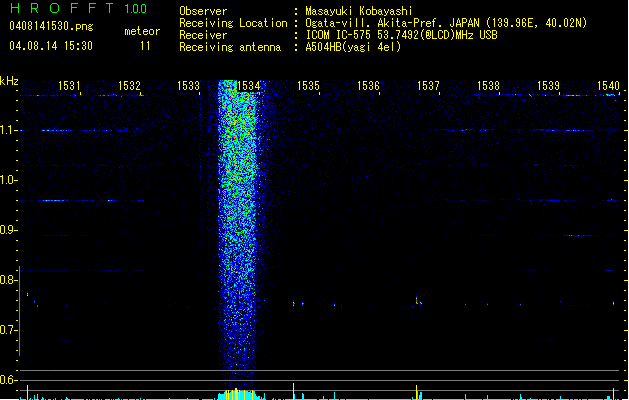Screen dimensions: 629x400
Task: Select the filename 0408141530.png
Action: [x=51, y=26]
